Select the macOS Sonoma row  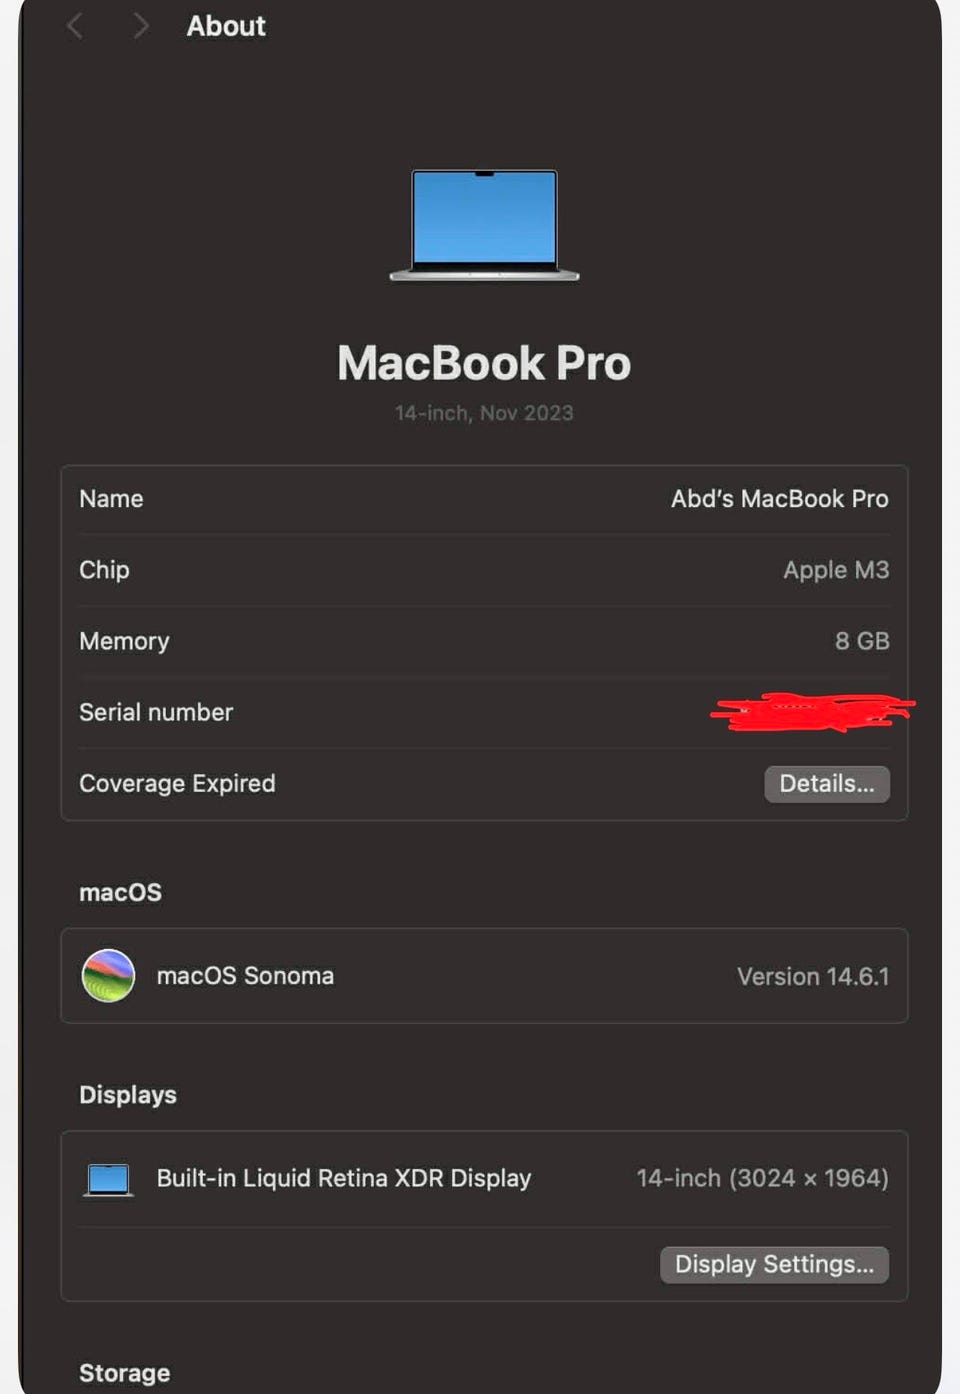point(484,976)
